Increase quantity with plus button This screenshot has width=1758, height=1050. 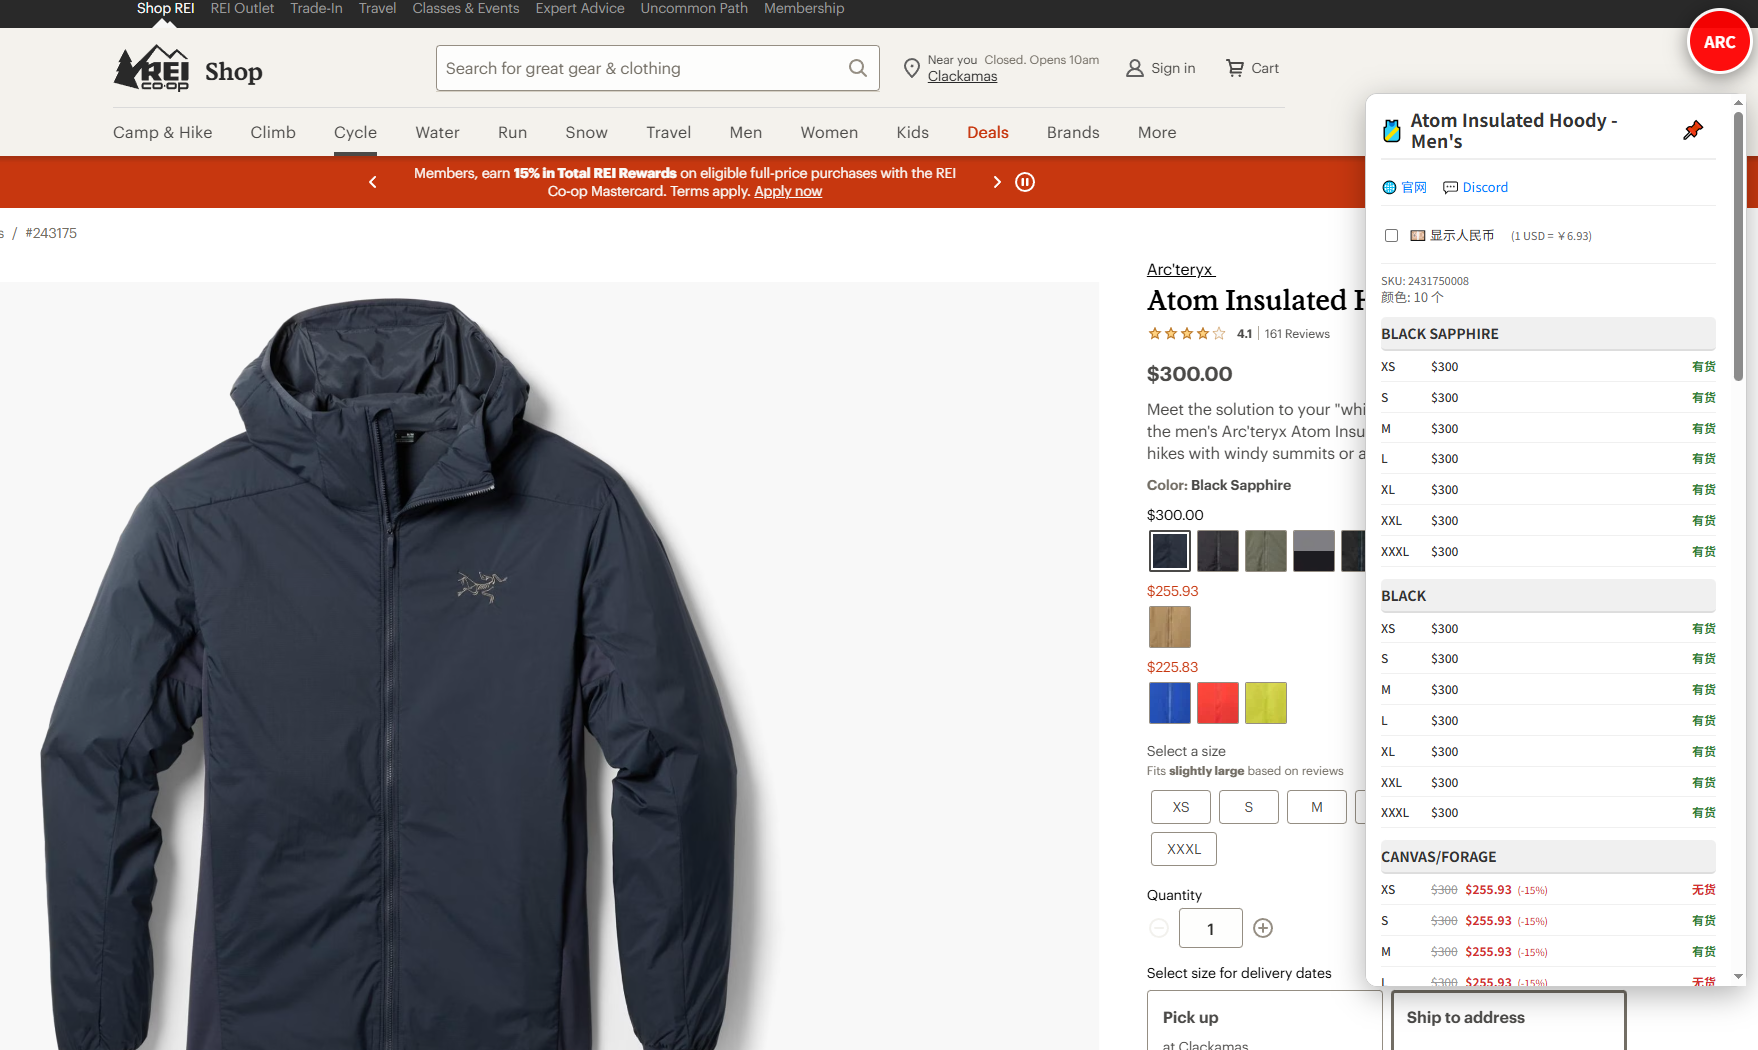pyautogui.click(x=1263, y=928)
